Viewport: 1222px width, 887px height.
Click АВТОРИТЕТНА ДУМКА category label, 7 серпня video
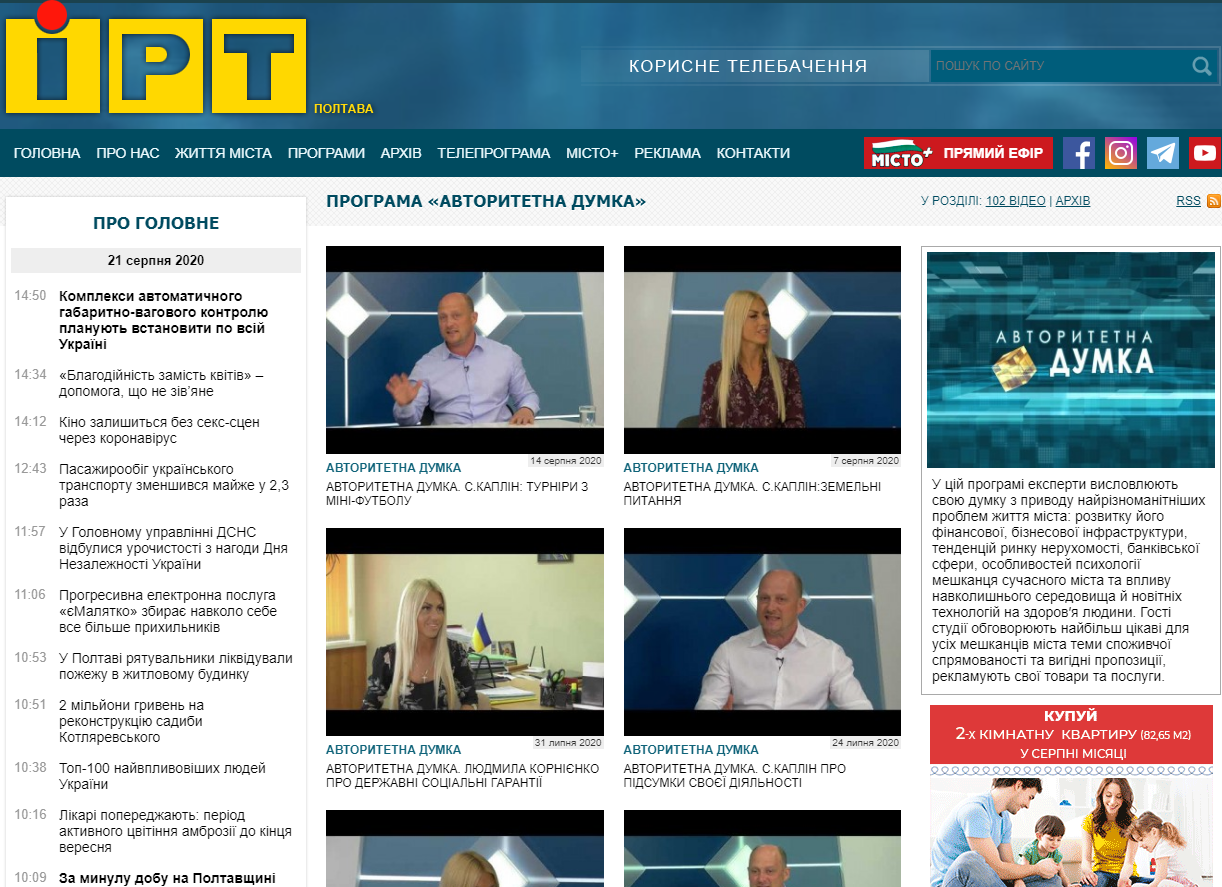click(x=691, y=467)
